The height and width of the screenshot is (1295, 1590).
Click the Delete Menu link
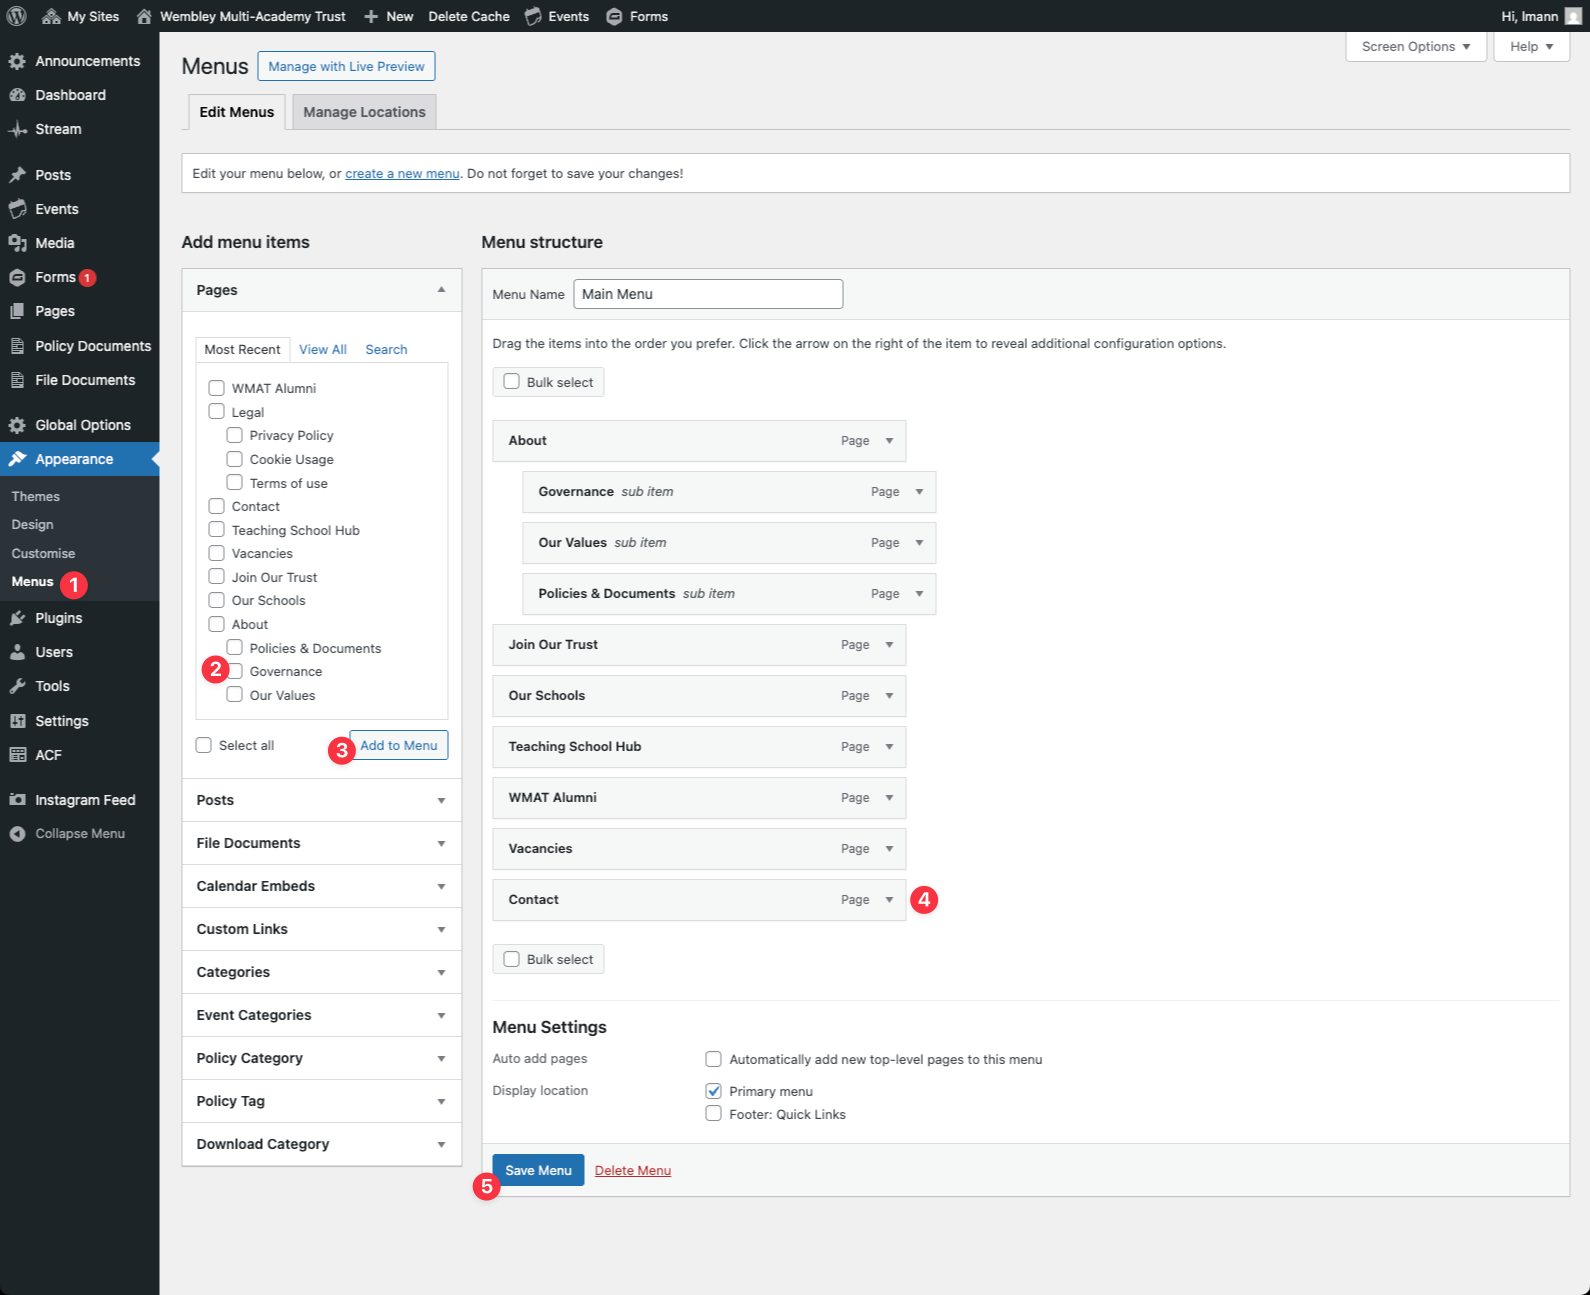click(x=632, y=1170)
